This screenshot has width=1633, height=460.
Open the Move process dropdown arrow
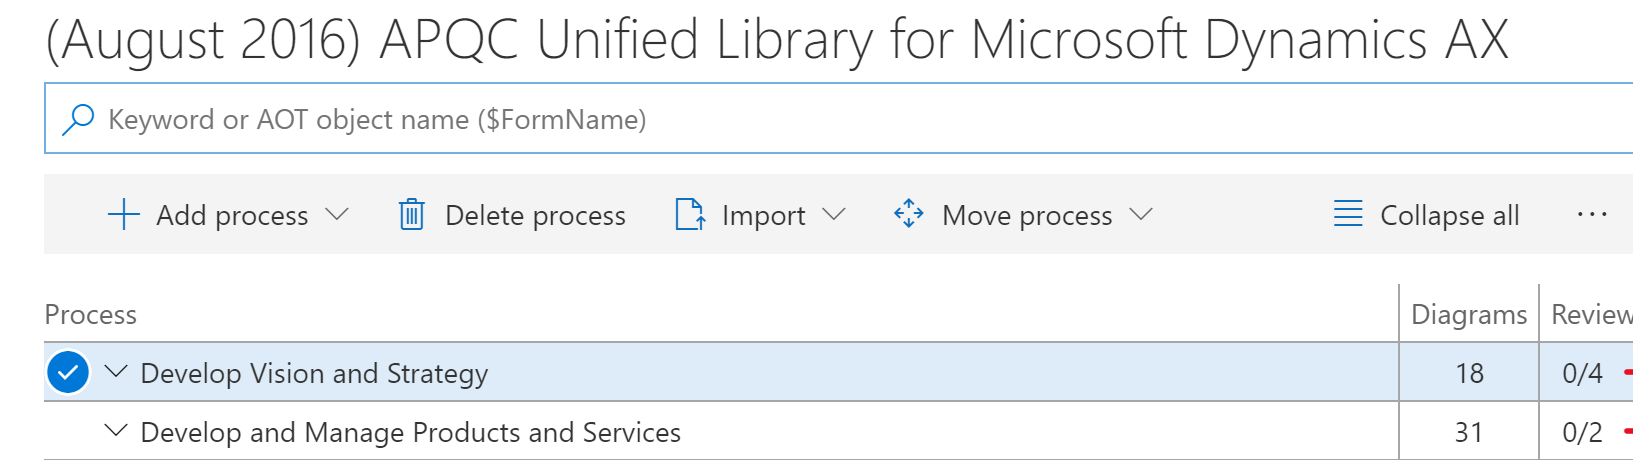pyautogui.click(x=1140, y=214)
